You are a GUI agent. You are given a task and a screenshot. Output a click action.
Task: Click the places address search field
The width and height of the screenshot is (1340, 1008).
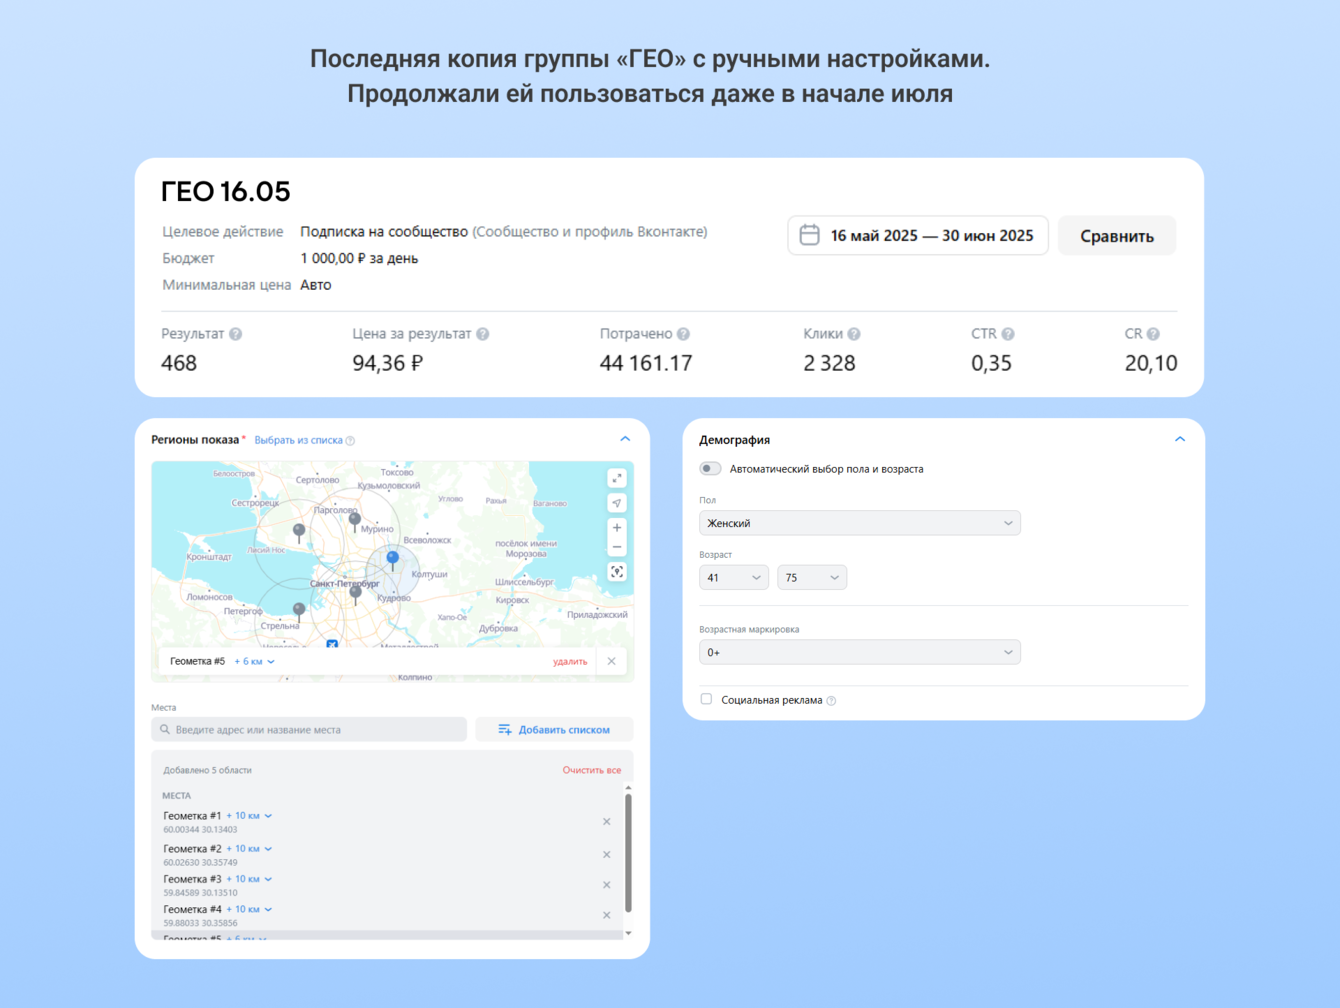pos(309,730)
